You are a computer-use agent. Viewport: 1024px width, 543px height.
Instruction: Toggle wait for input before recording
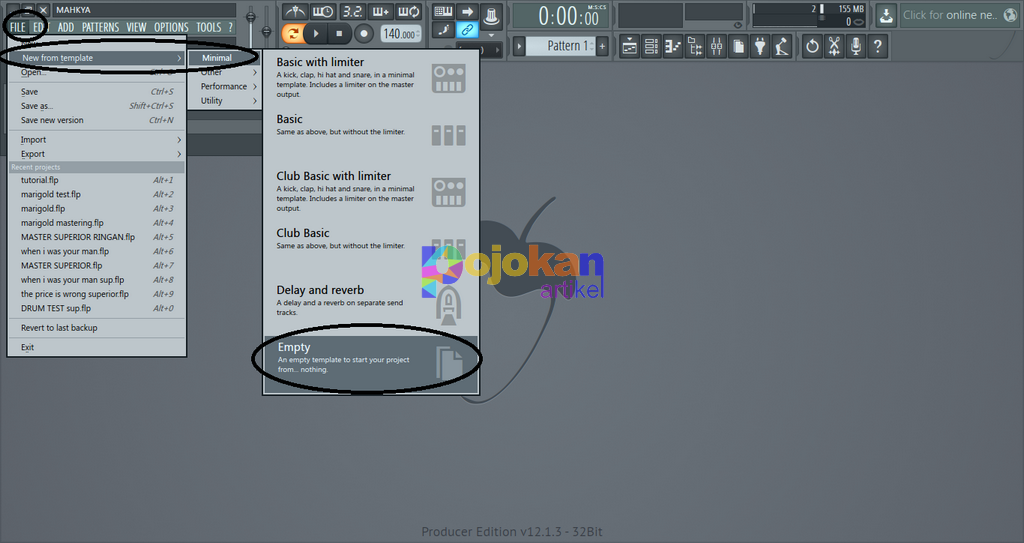coord(323,12)
